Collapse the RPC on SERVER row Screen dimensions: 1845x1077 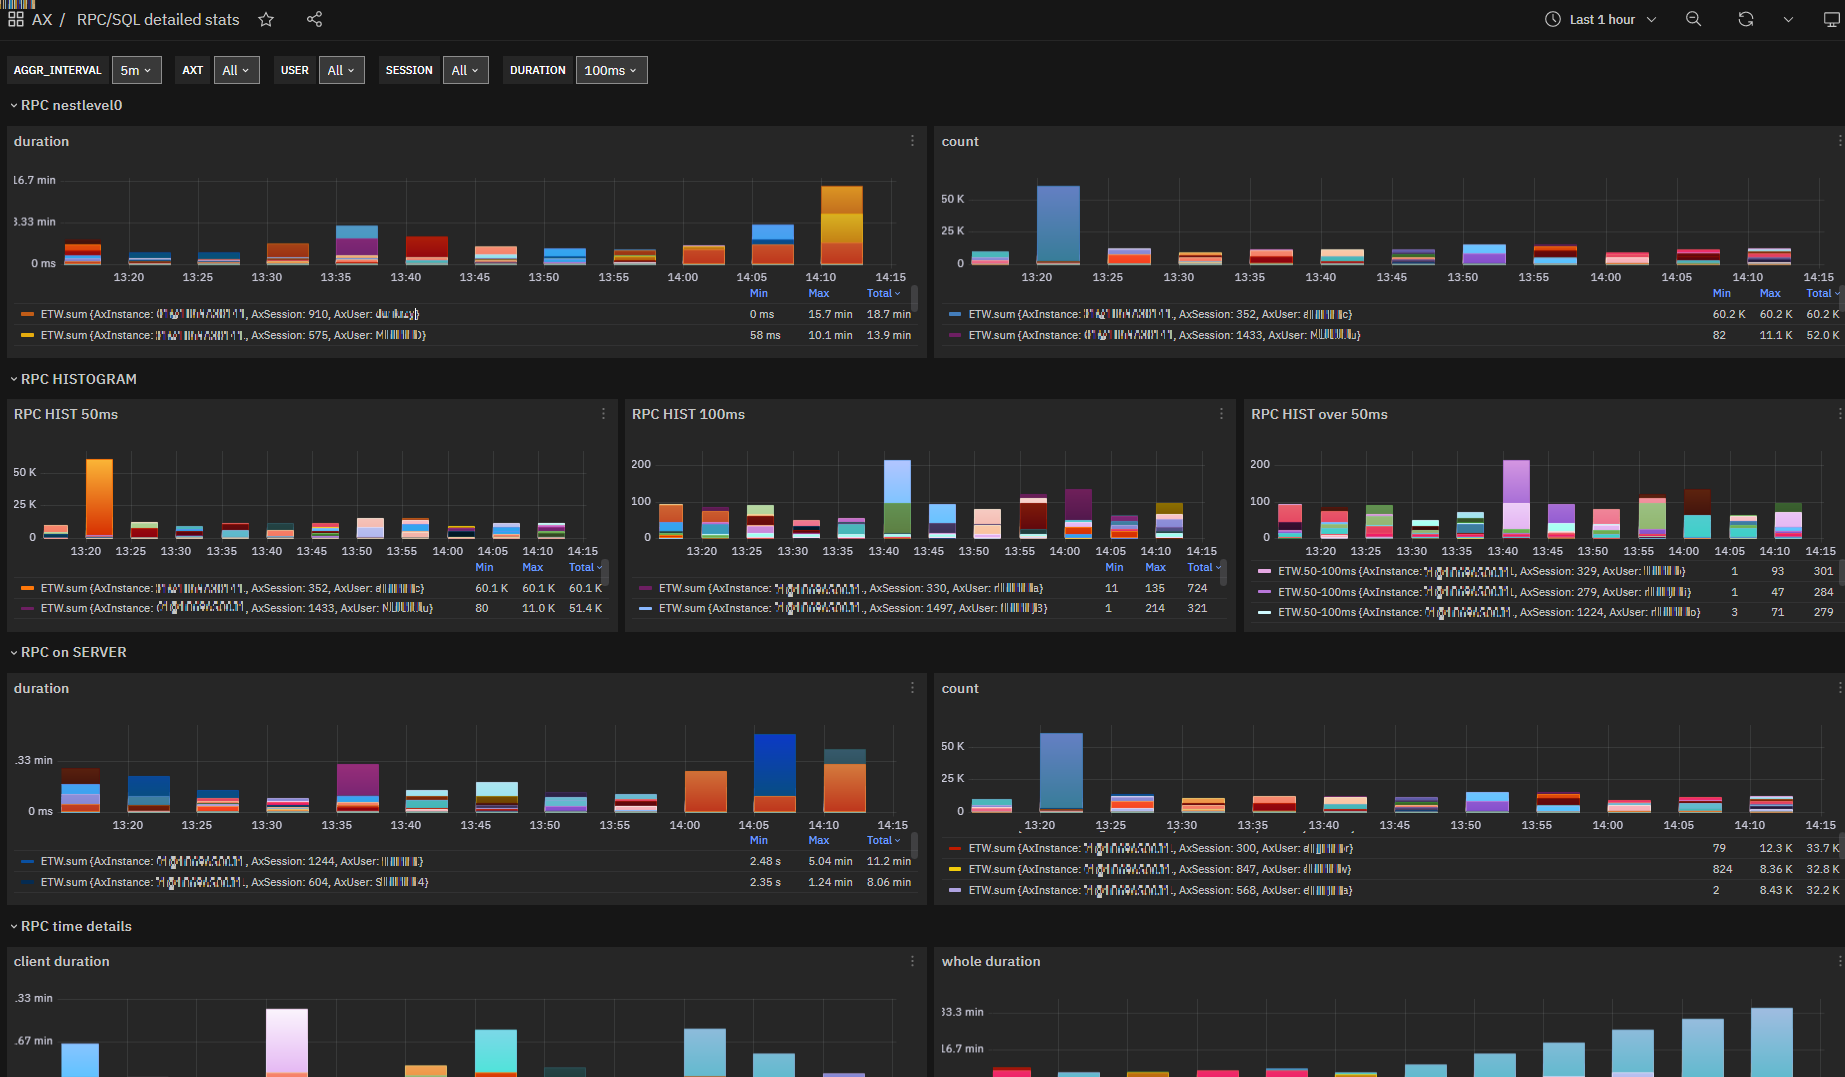pos(68,652)
